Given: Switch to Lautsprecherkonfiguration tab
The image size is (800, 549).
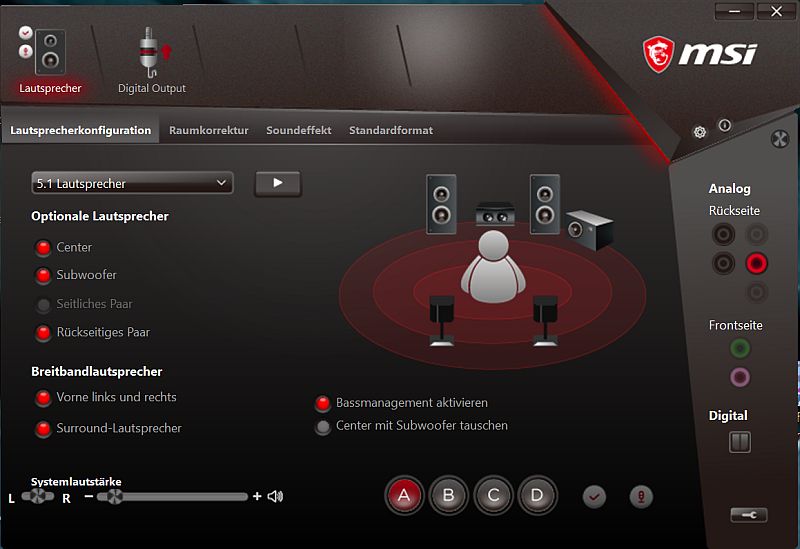Looking at the screenshot, I should click(81, 130).
